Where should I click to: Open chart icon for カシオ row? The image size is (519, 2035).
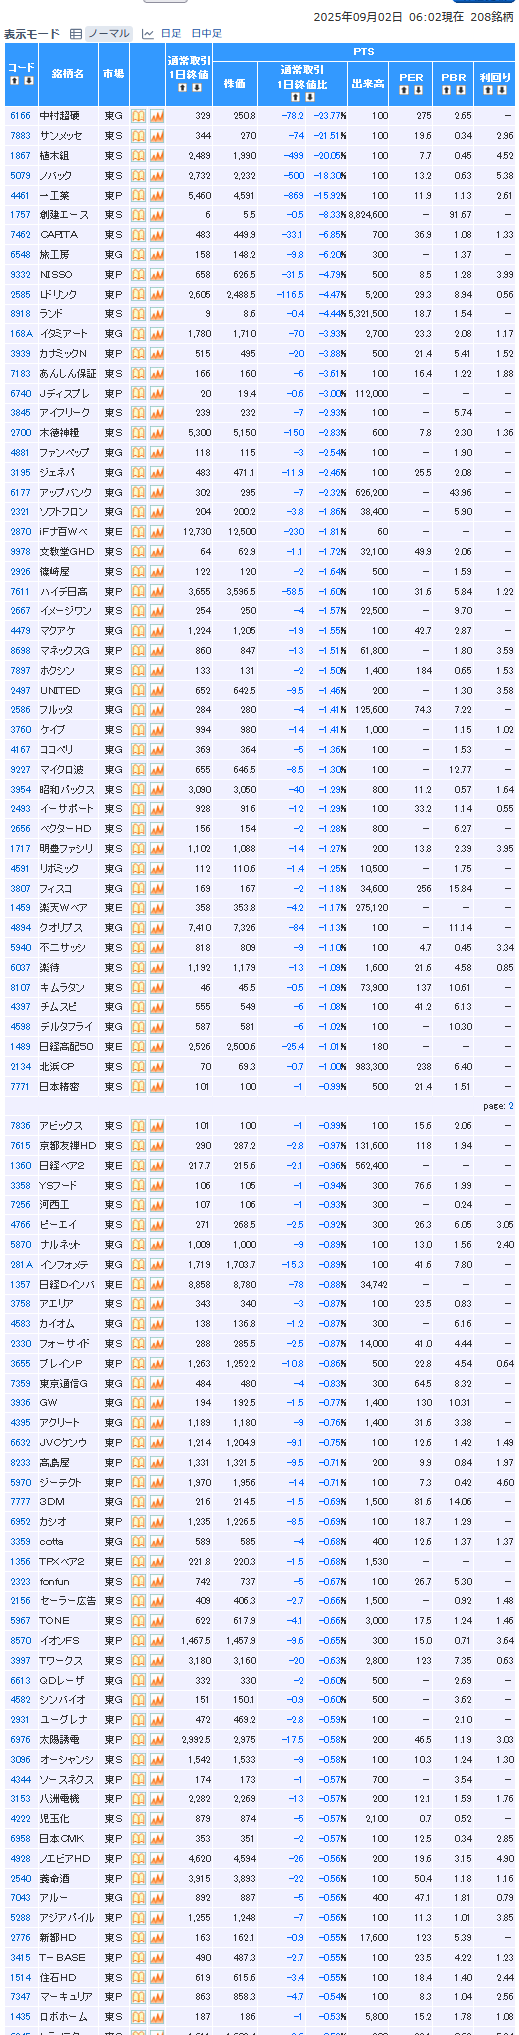click(x=157, y=1522)
